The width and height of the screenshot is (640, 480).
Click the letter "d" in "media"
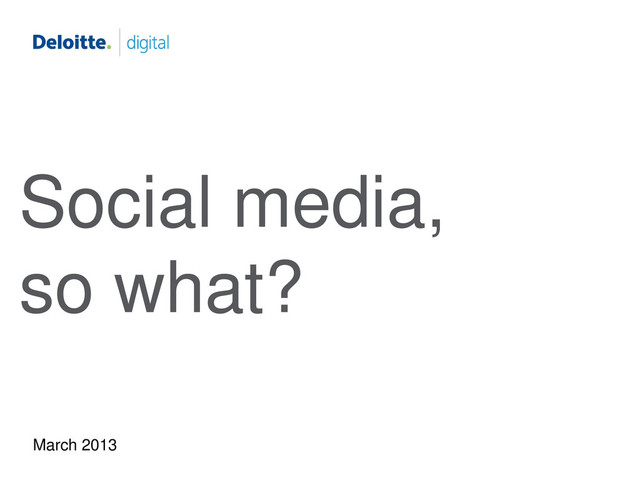(346, 203)
